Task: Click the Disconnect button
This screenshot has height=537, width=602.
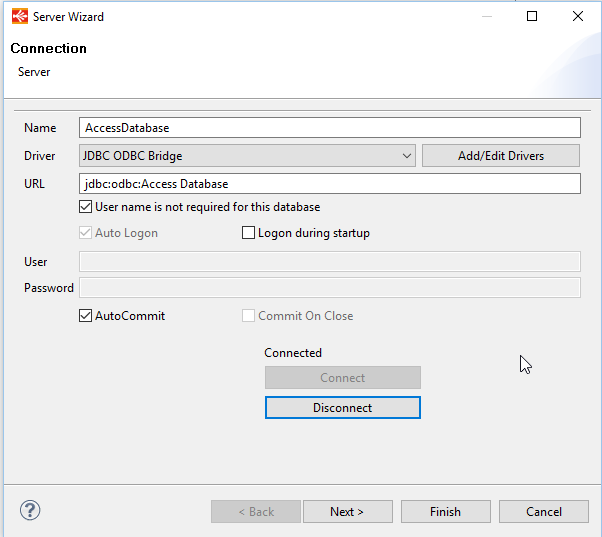Action: [x=343, y=408]
